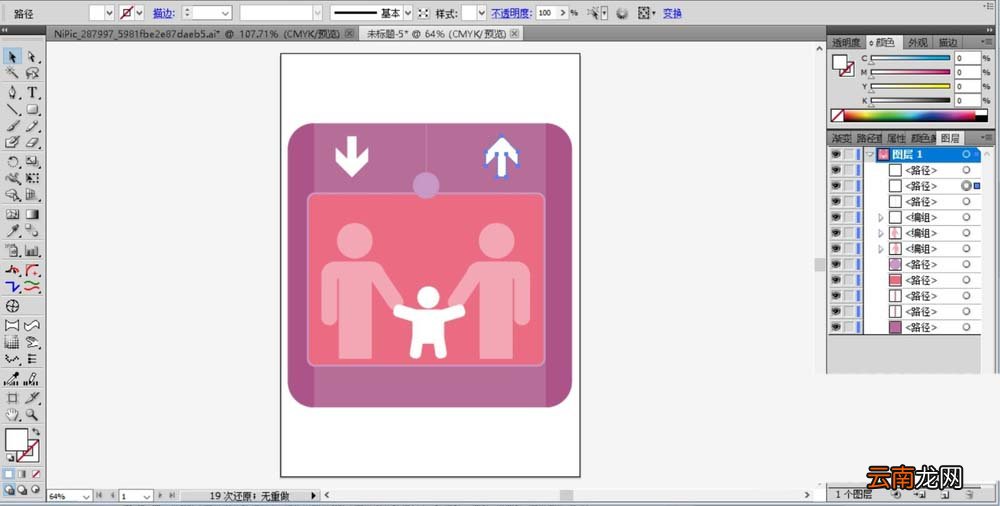This screenshot has width=1000, height=506.
Task: Click the default fill and stroke icon
Action: click(10, 458)
